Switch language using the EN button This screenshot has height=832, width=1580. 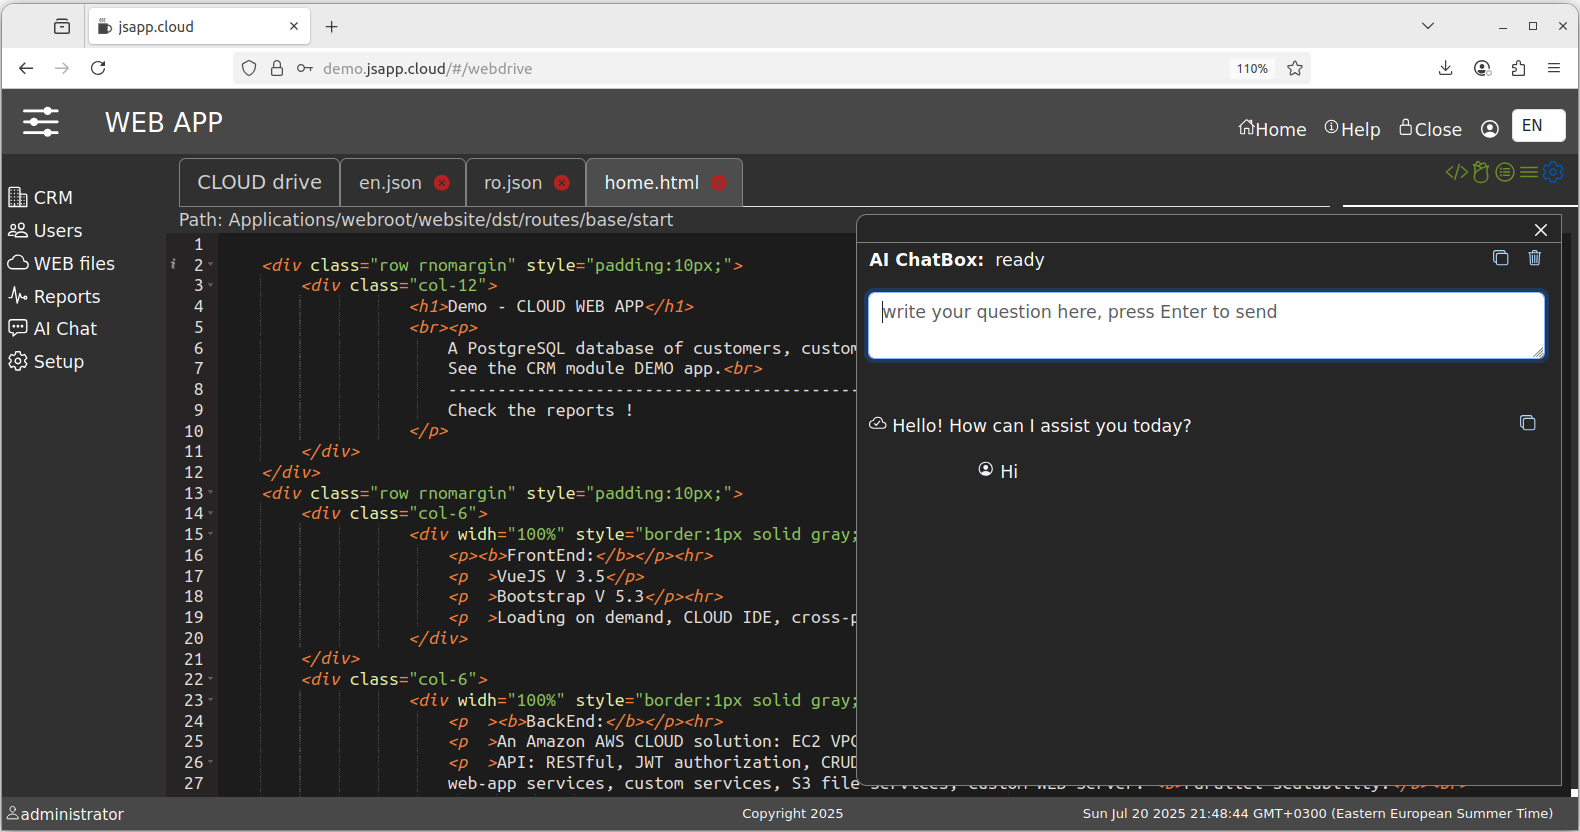pyautogui.click(x=1537, y=125)
